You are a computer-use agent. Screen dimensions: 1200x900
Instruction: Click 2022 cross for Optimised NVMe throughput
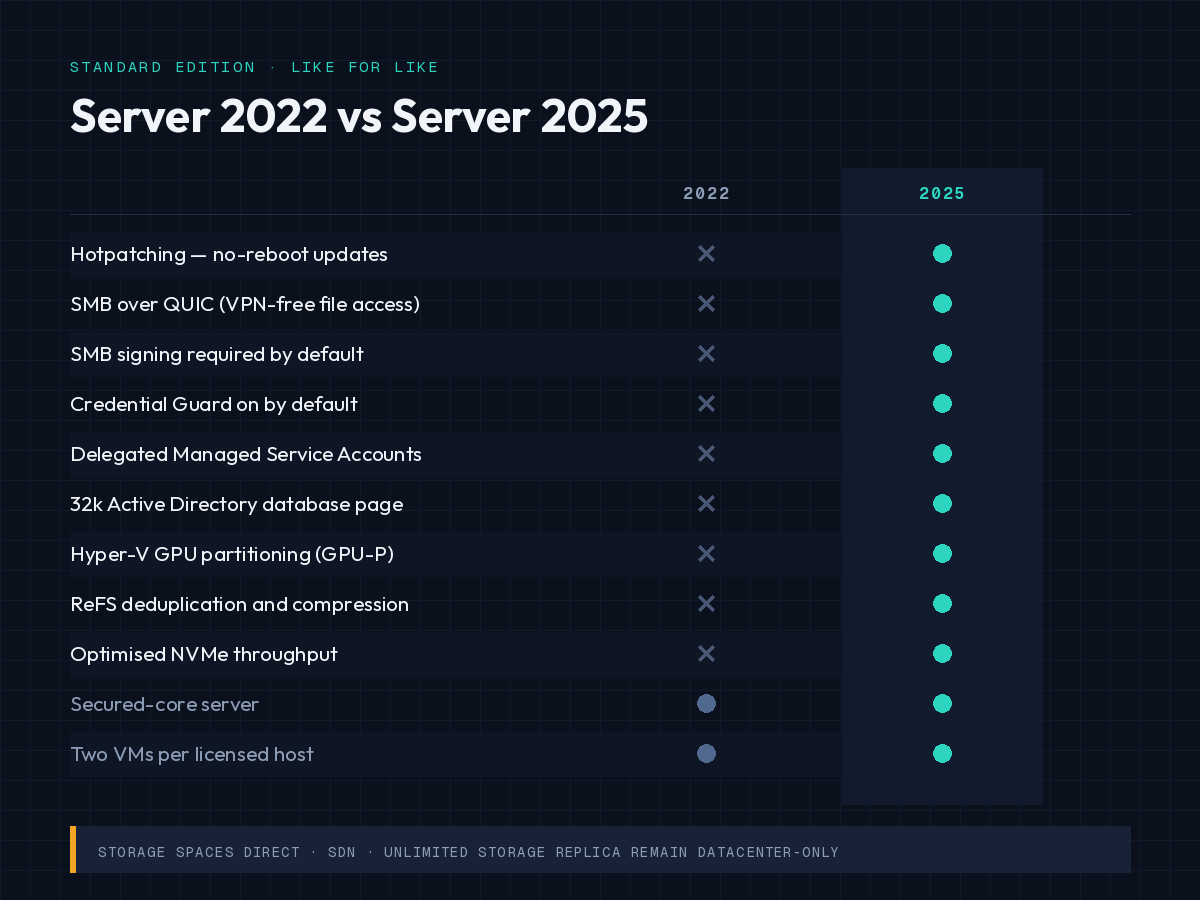point(706,654)
